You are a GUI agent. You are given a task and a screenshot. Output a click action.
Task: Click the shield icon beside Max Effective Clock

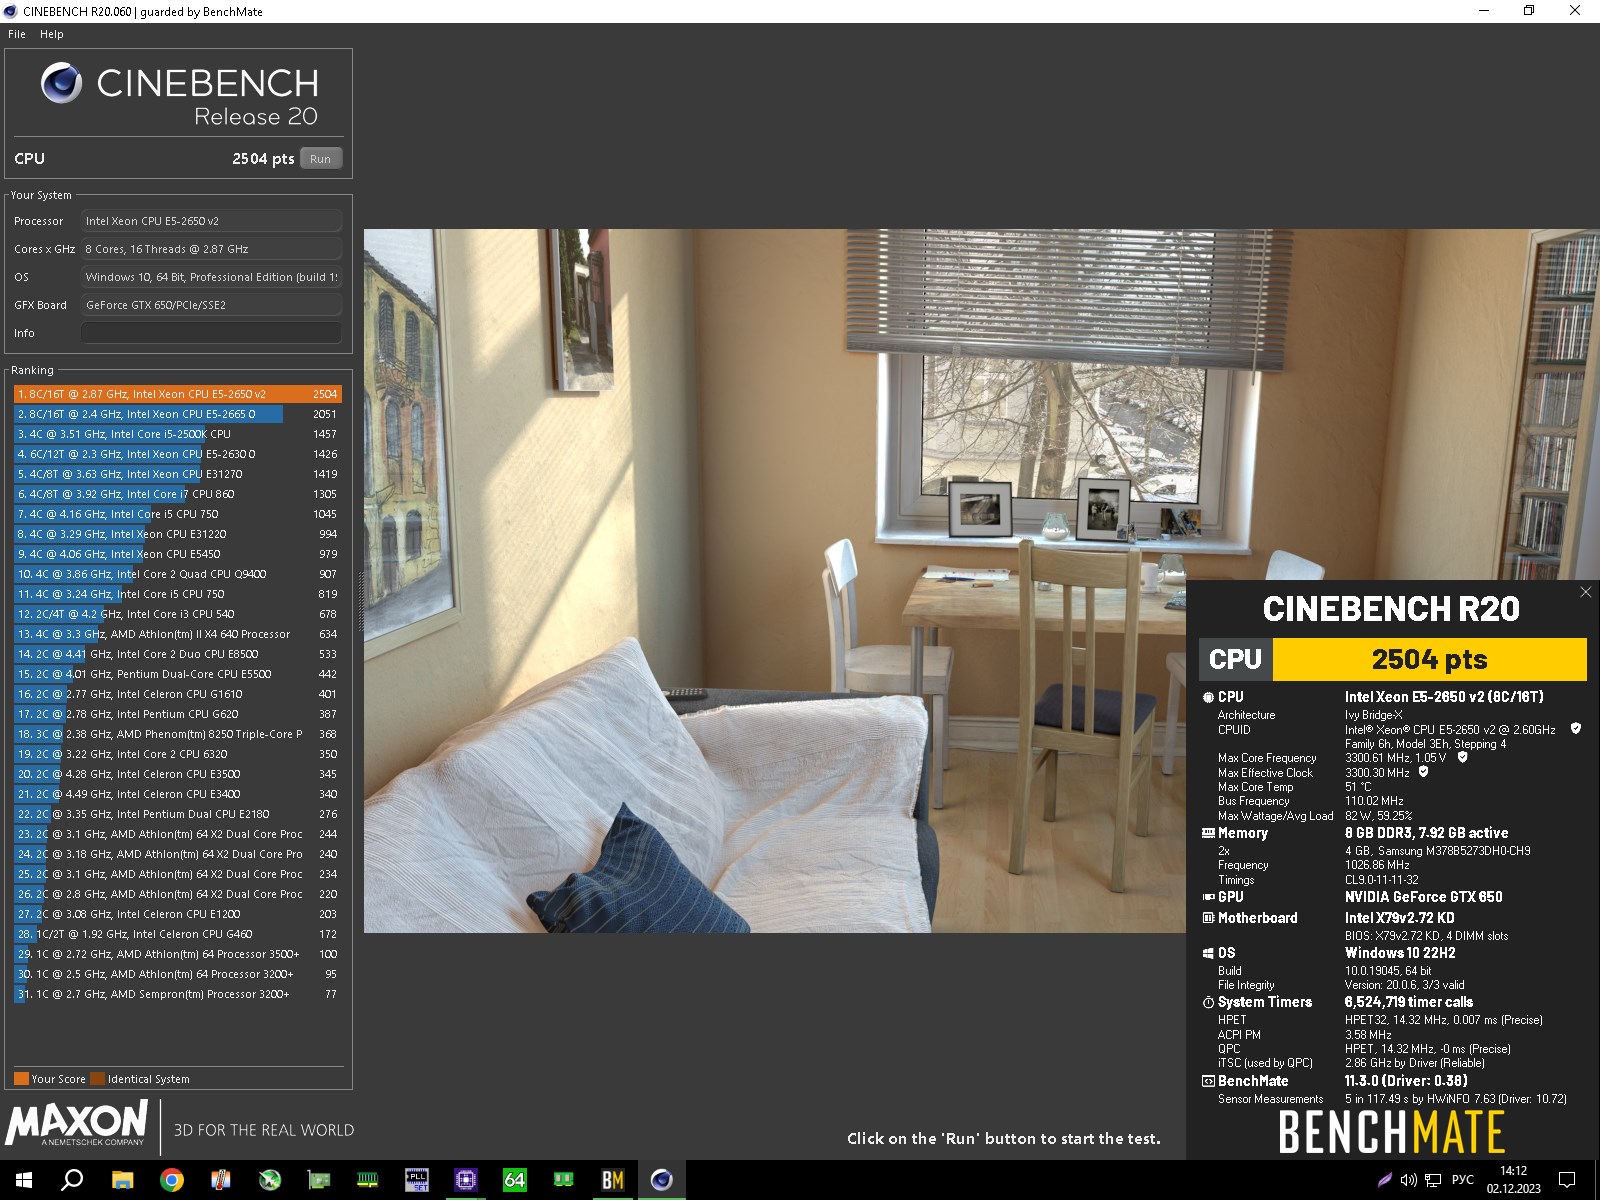click(1423, 772)
